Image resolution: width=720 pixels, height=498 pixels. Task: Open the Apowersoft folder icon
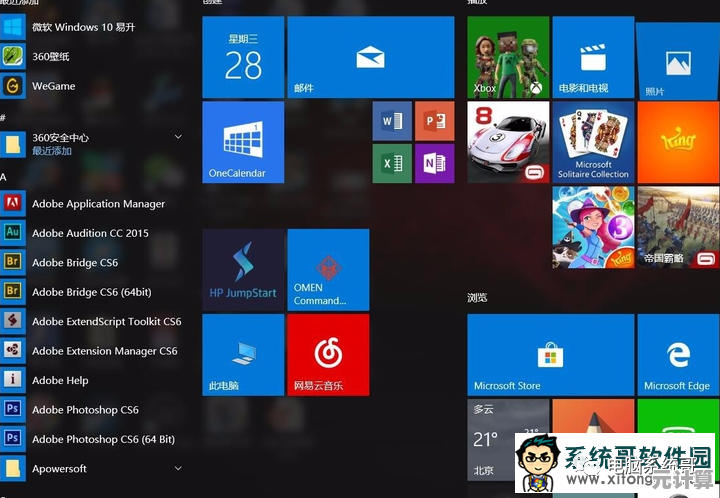(x=13, y=469)
